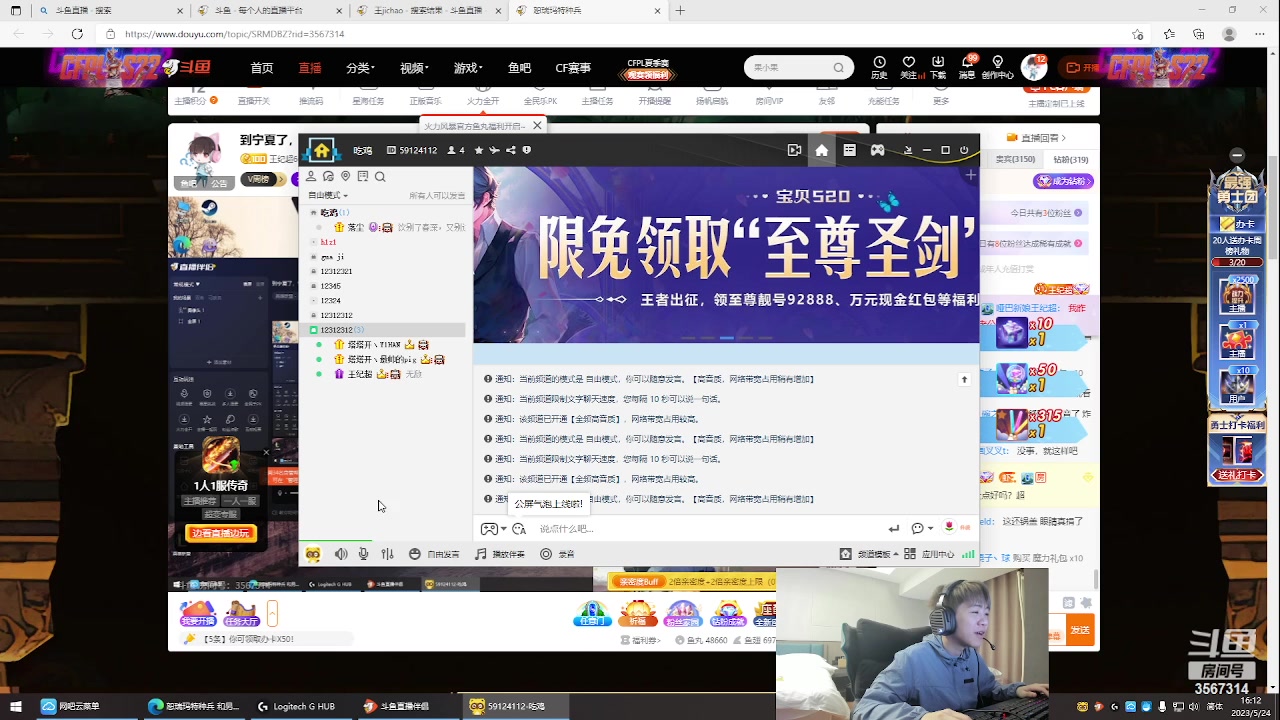1280x720 pixels.
Task: Expand Douyu 视频 nav dropdown
Action: coord(414,68)
